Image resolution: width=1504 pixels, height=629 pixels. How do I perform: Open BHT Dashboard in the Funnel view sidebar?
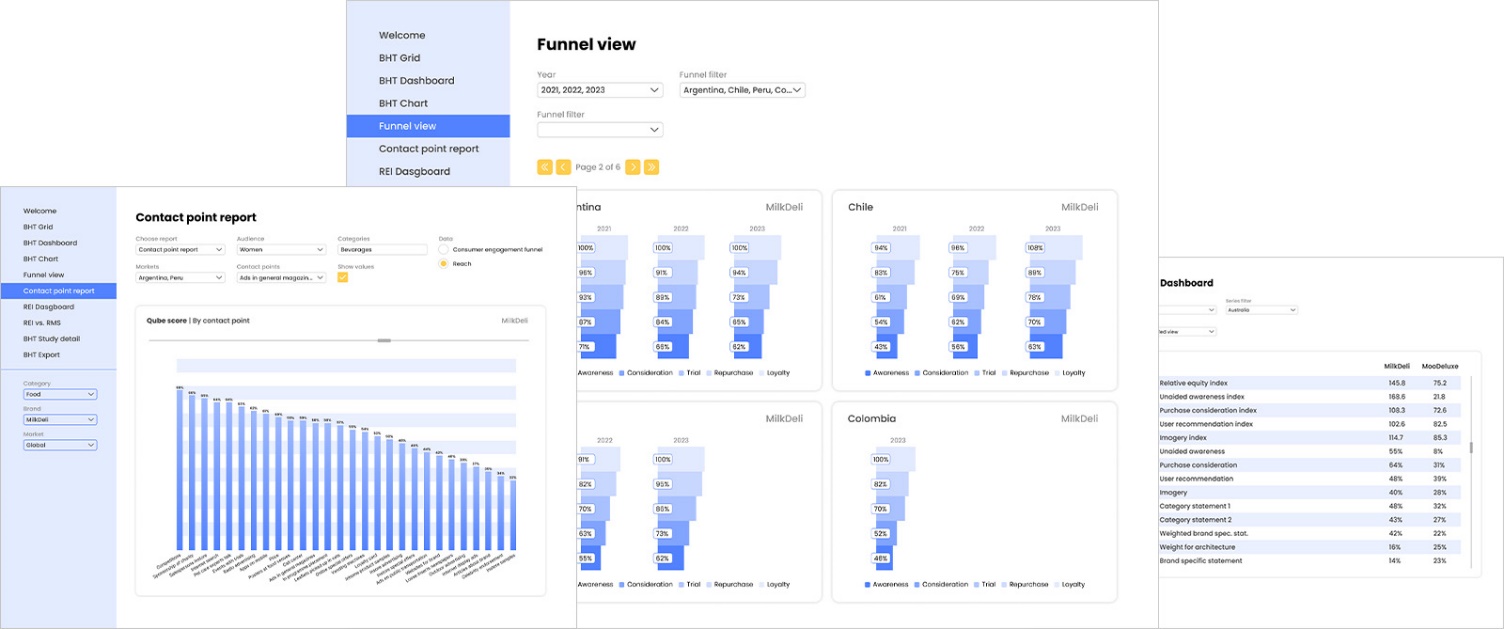click(x=416, y=81)
